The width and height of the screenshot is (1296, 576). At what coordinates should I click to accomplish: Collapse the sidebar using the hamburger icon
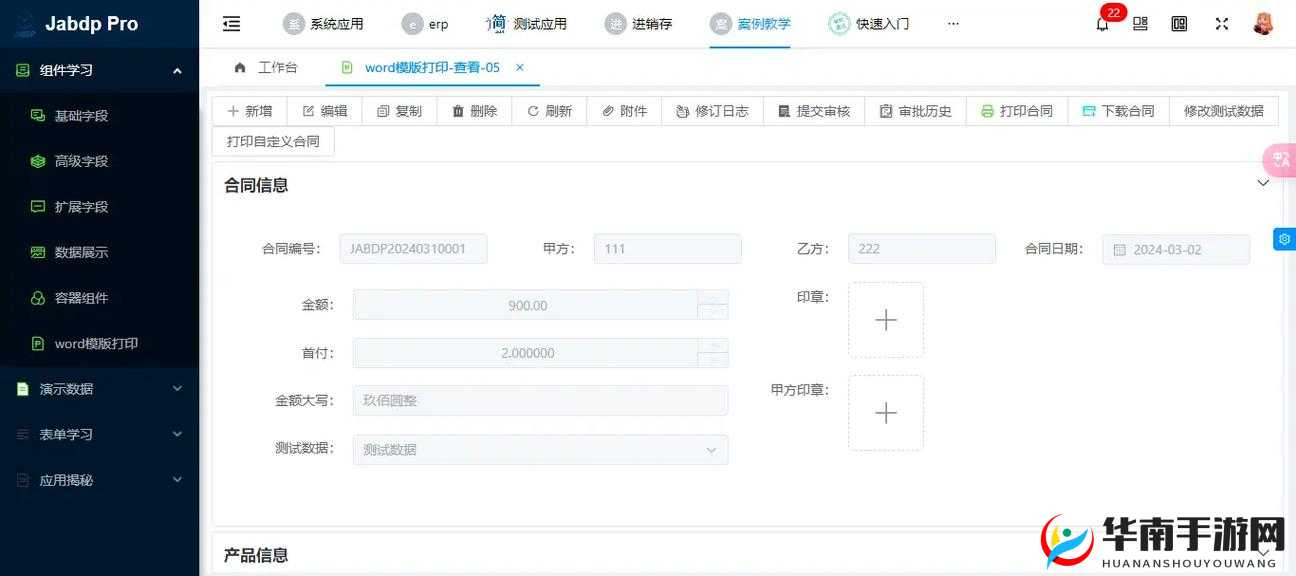231,22
